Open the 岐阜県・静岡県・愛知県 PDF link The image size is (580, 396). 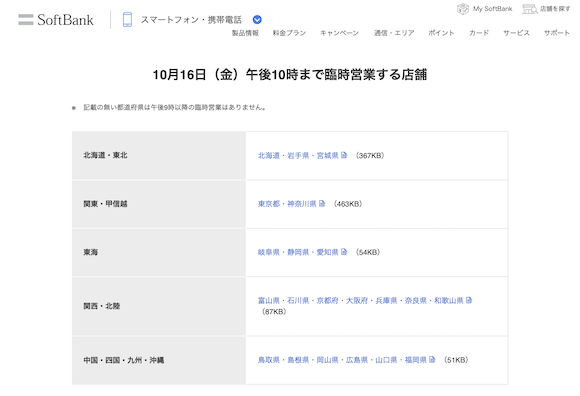click(x=298, y=252)
